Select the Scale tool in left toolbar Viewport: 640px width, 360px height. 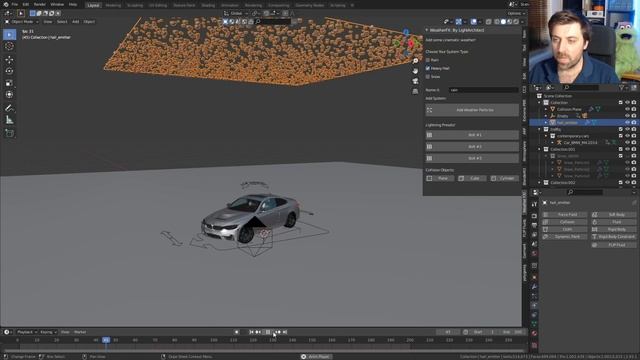tap(9, 83)
